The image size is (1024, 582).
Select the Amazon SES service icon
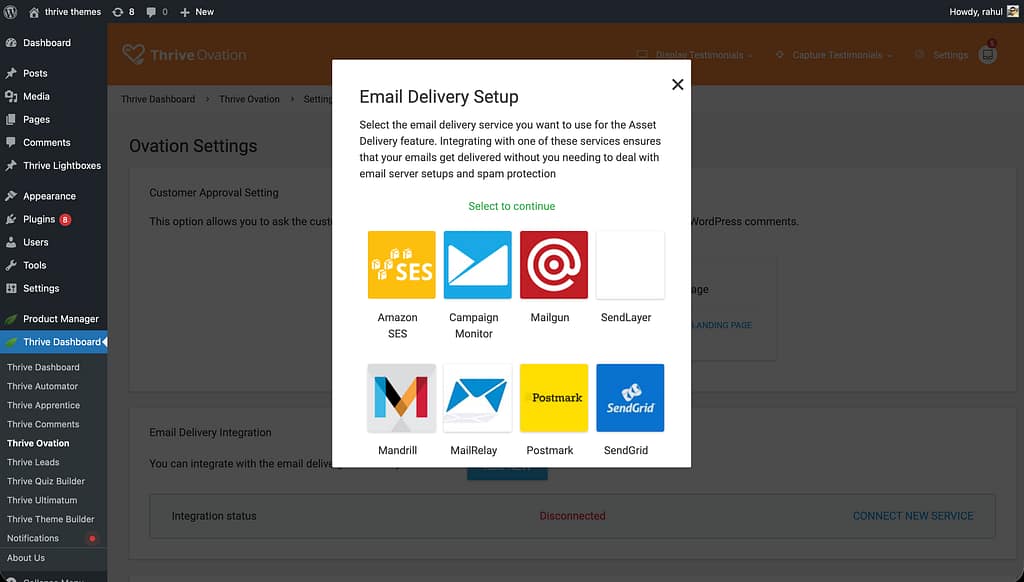401,265
